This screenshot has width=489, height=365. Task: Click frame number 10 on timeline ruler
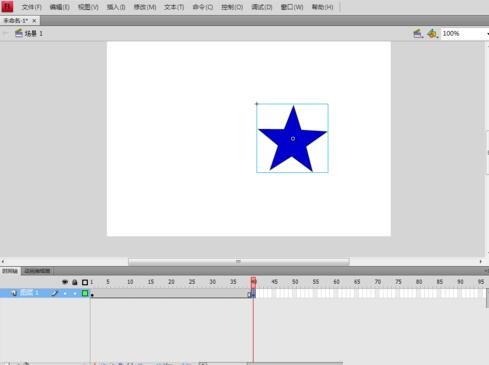tap(130, 282)
